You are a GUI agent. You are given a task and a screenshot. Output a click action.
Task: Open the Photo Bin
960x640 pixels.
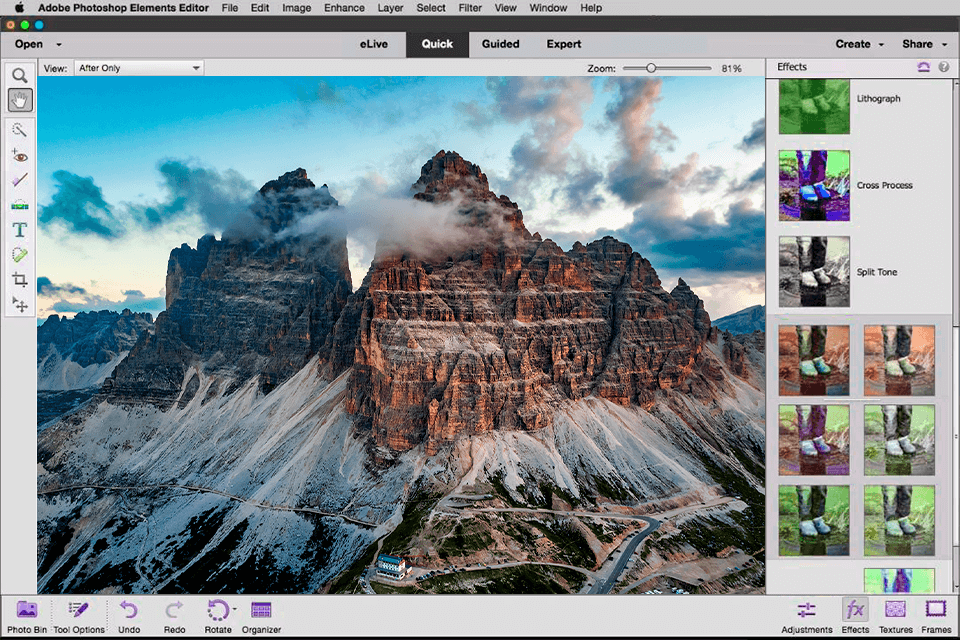tap(27, 617)
